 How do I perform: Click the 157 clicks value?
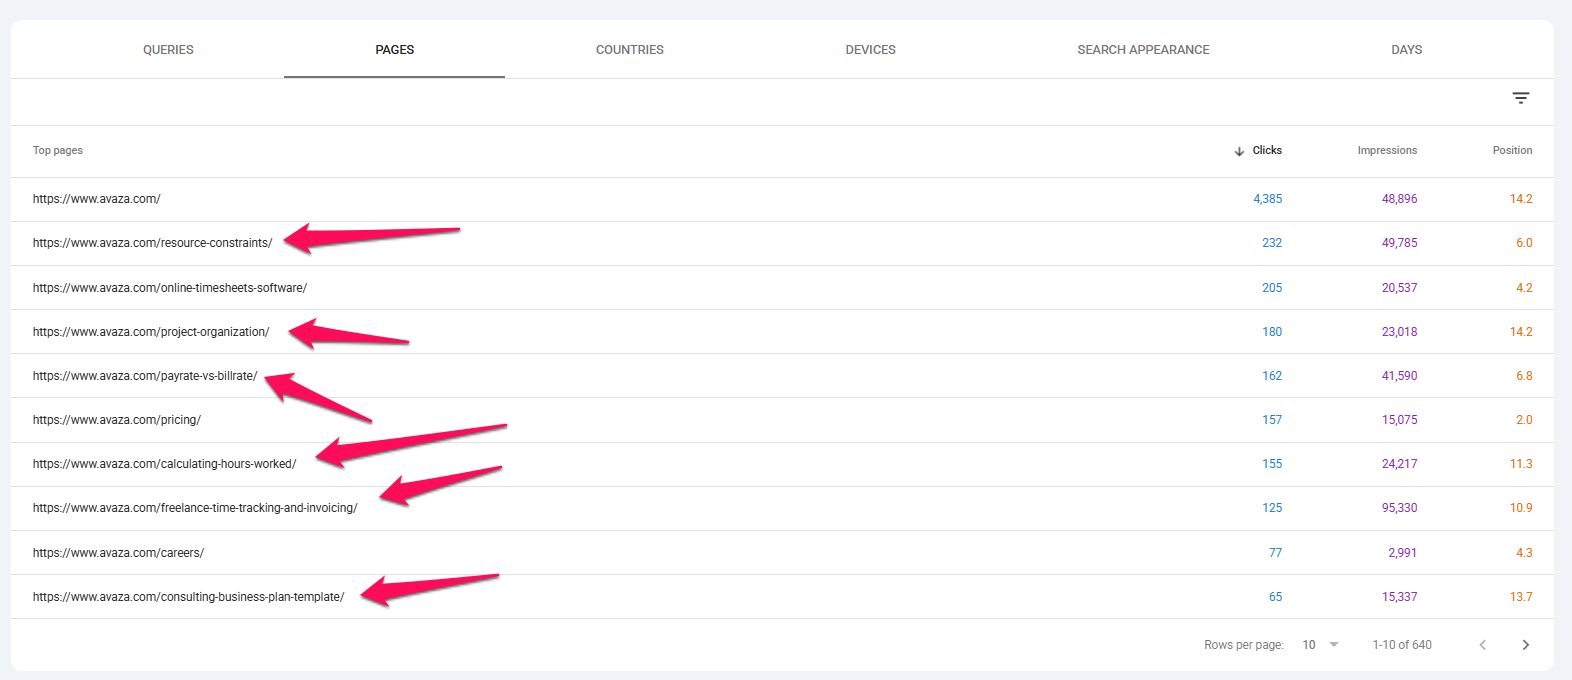[1272, 419]
